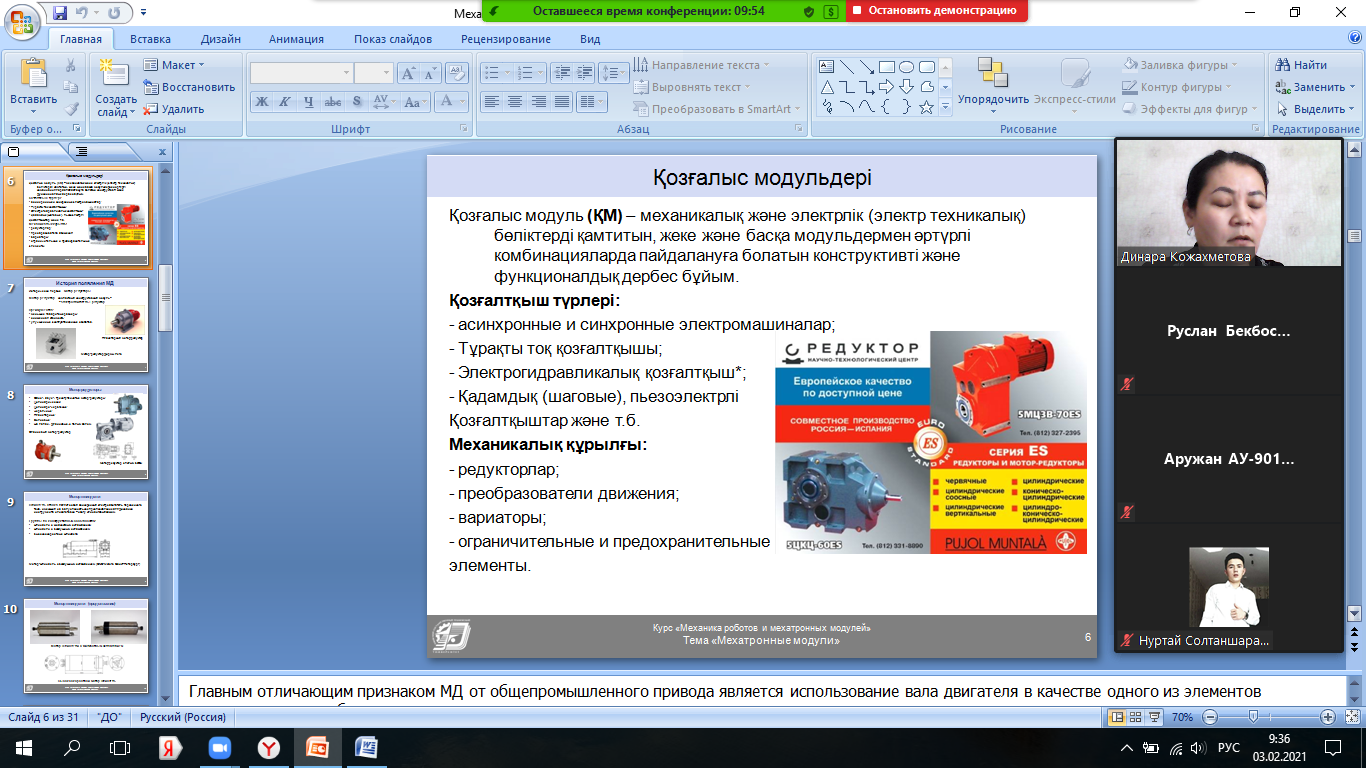Pick the rectangle shape in the gallery
The width and height of the screenshot is (1366, 768).
886,67
